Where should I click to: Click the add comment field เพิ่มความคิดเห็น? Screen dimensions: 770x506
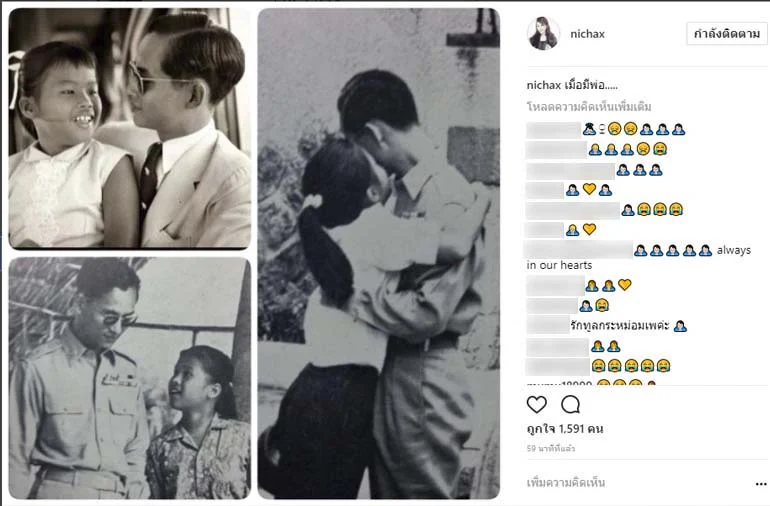tap(566, 483)
